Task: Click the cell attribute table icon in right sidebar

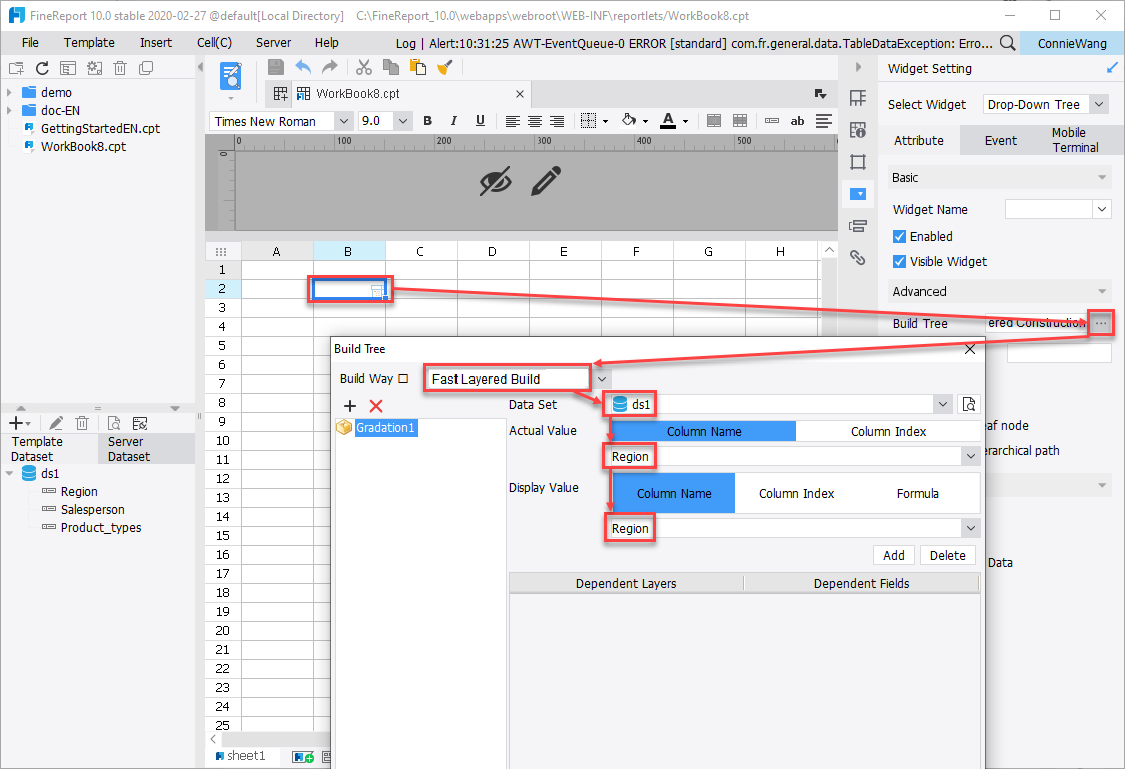Action: tap(857, 130)
